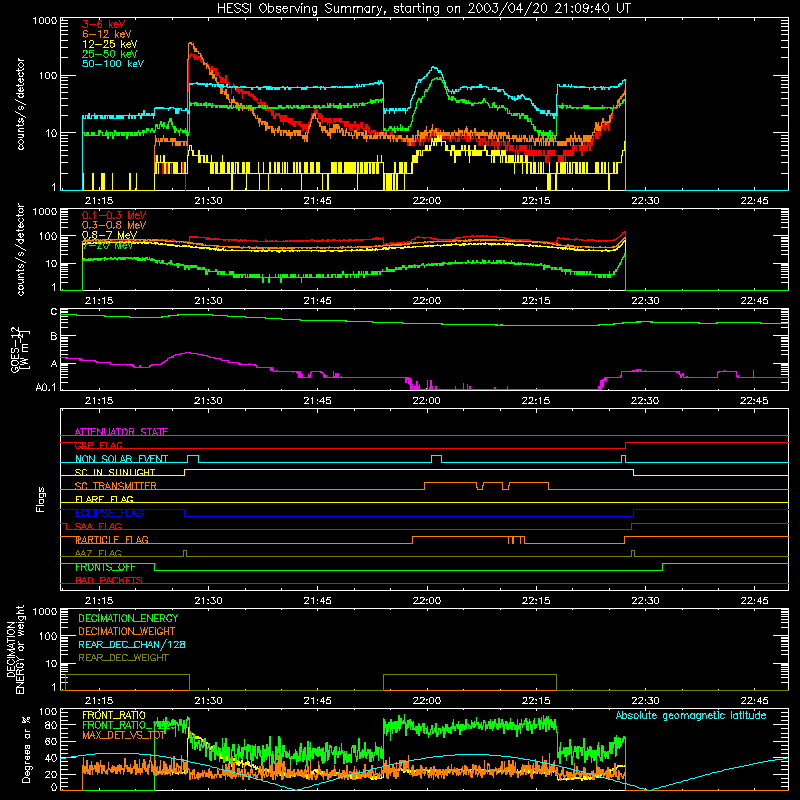Click the red BAD_PACKETS label
Screen dimensions: 800x800
pyautogui.click(x=109, y=580)
